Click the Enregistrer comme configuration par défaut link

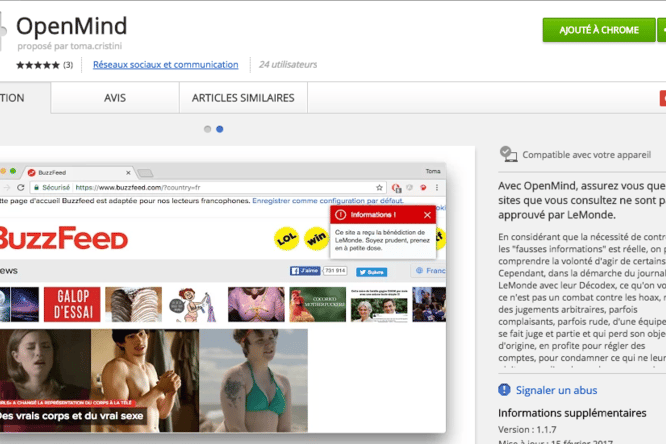click(328, 201)
